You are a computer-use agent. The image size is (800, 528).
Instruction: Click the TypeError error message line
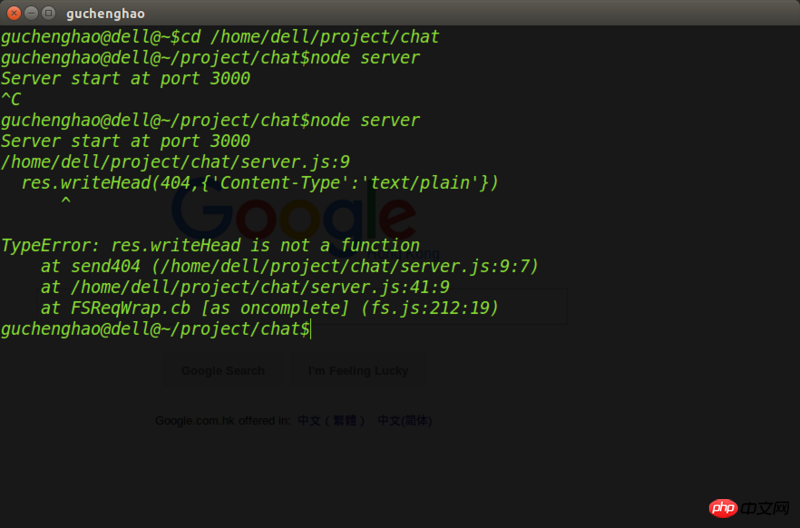pyautogui.click(x=210, y=245)
